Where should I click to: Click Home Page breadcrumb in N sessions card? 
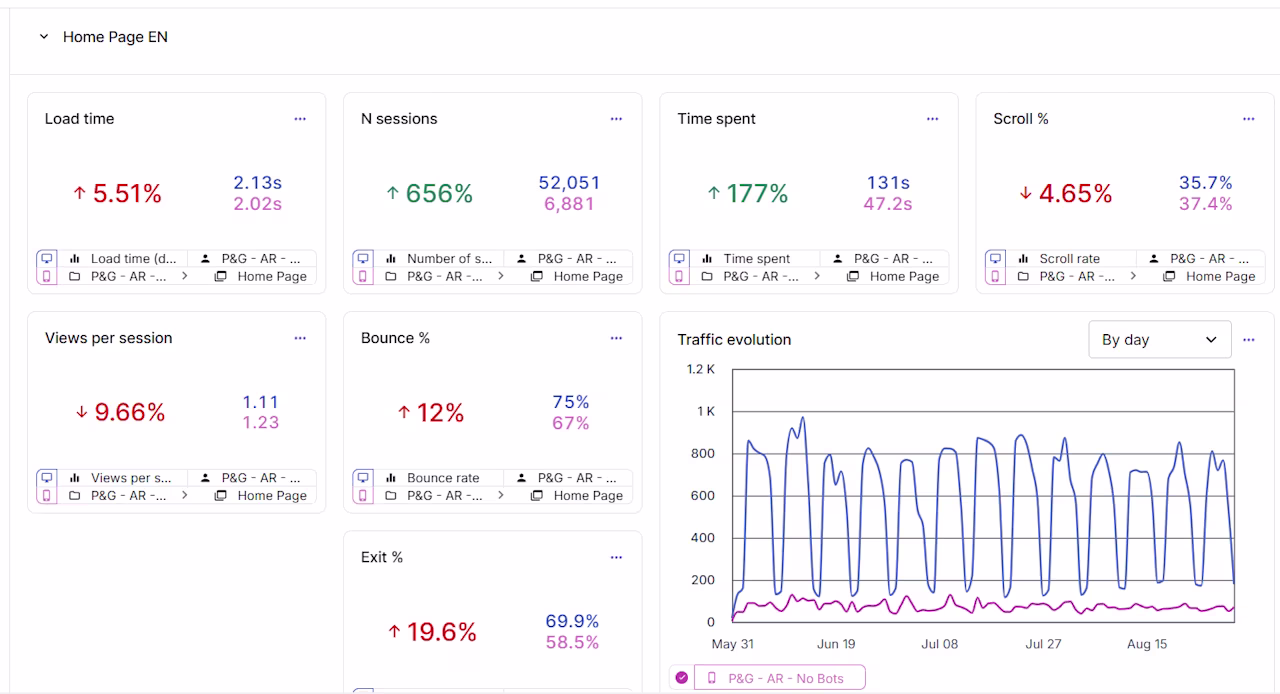pos(588,276)
